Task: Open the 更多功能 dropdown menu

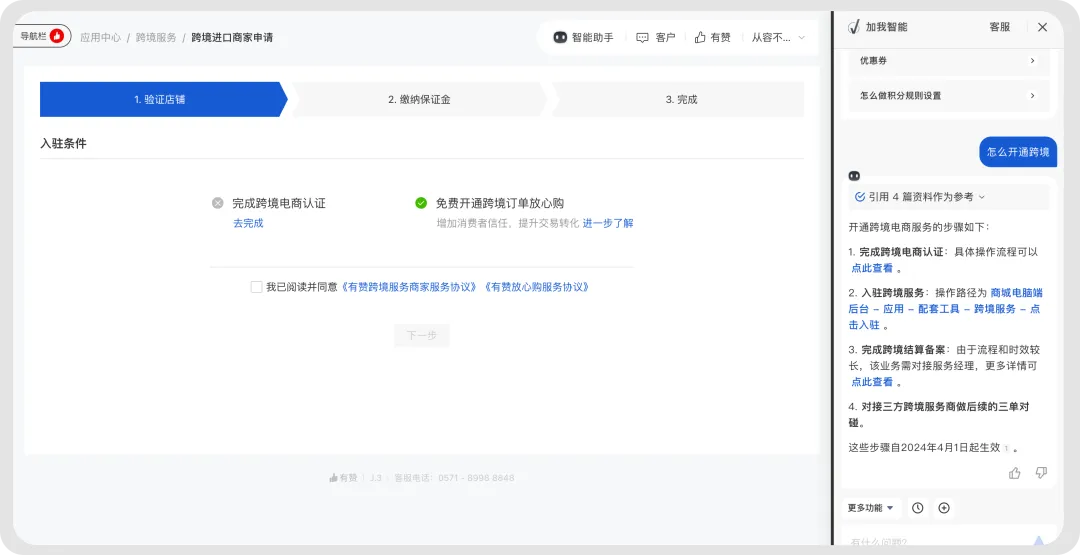Action: (871, 508)
